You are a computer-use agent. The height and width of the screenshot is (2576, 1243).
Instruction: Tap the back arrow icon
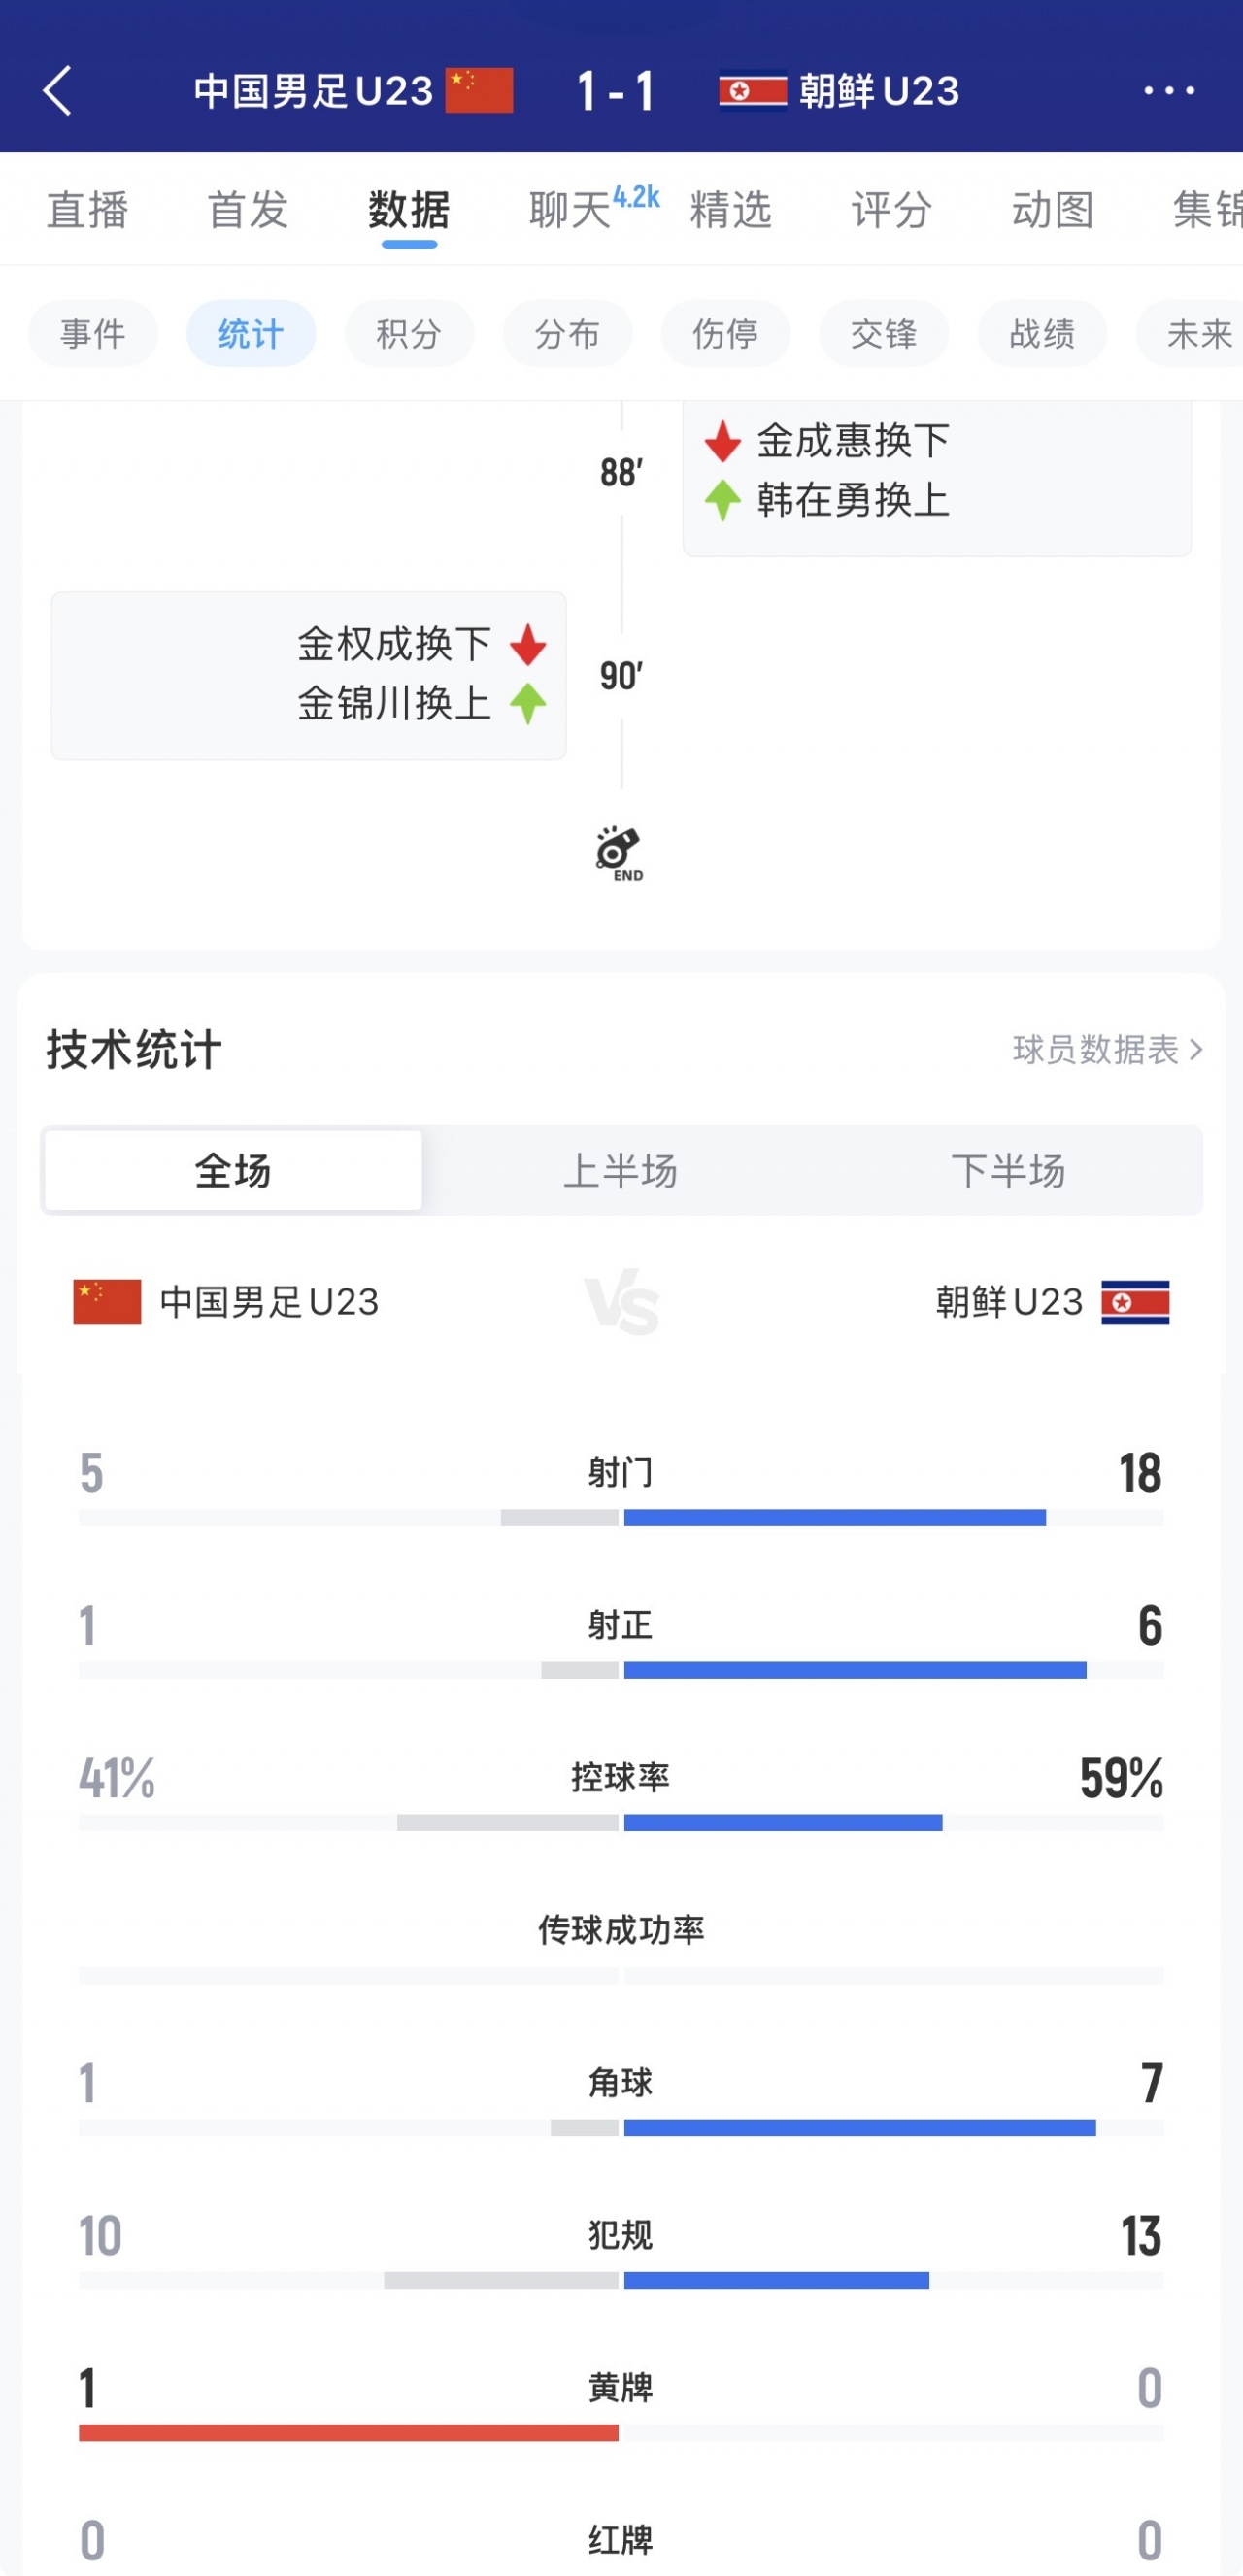(x=58, y=91)
